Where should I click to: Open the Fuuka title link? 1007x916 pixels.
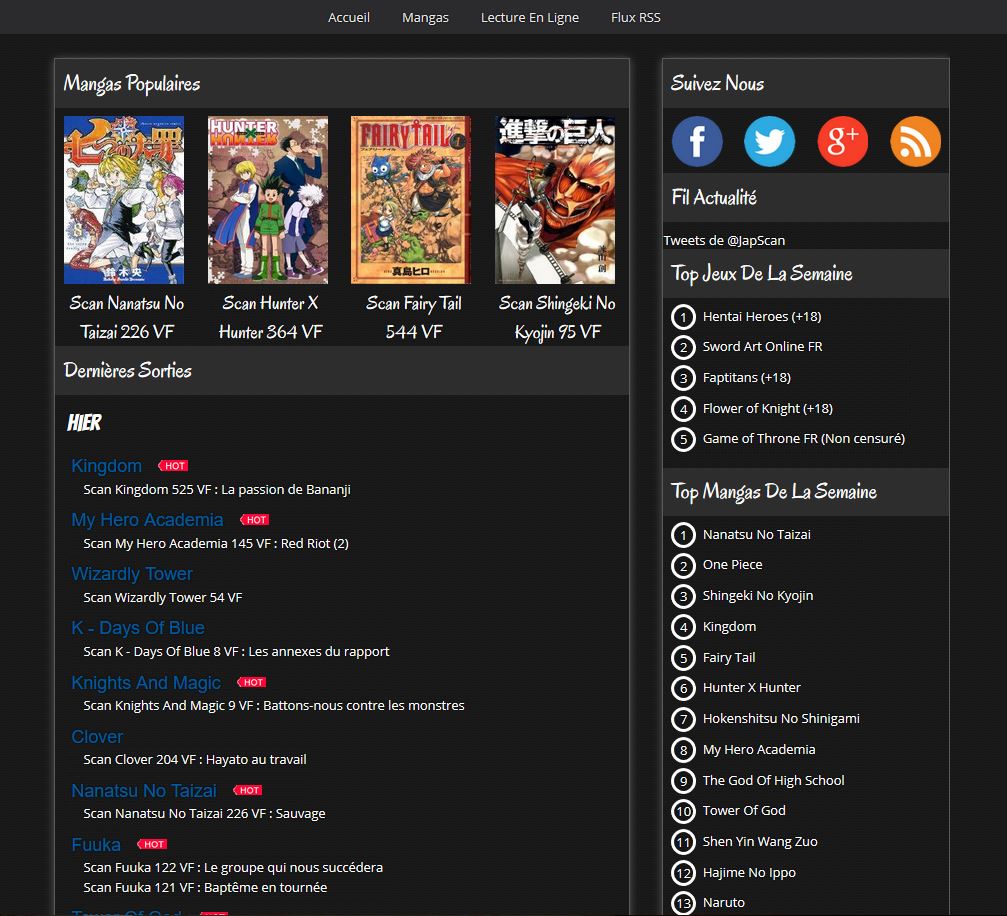coord(96,844)
